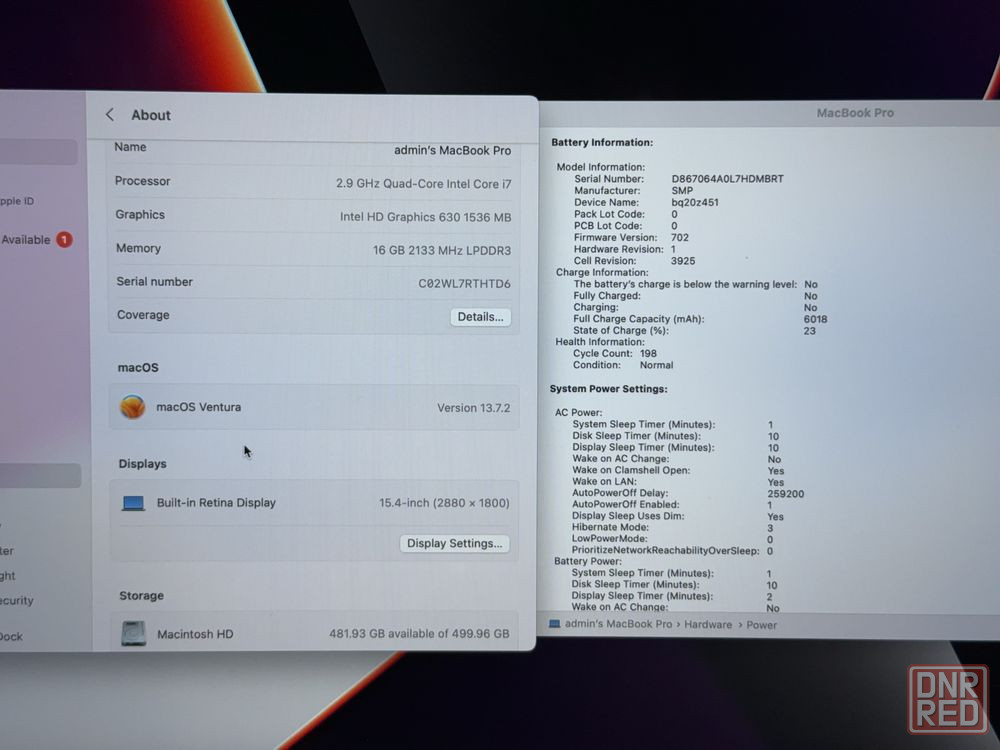Click the Battery Power label
The height and width of the screenshot is (750, 1000).
point(587,562)
